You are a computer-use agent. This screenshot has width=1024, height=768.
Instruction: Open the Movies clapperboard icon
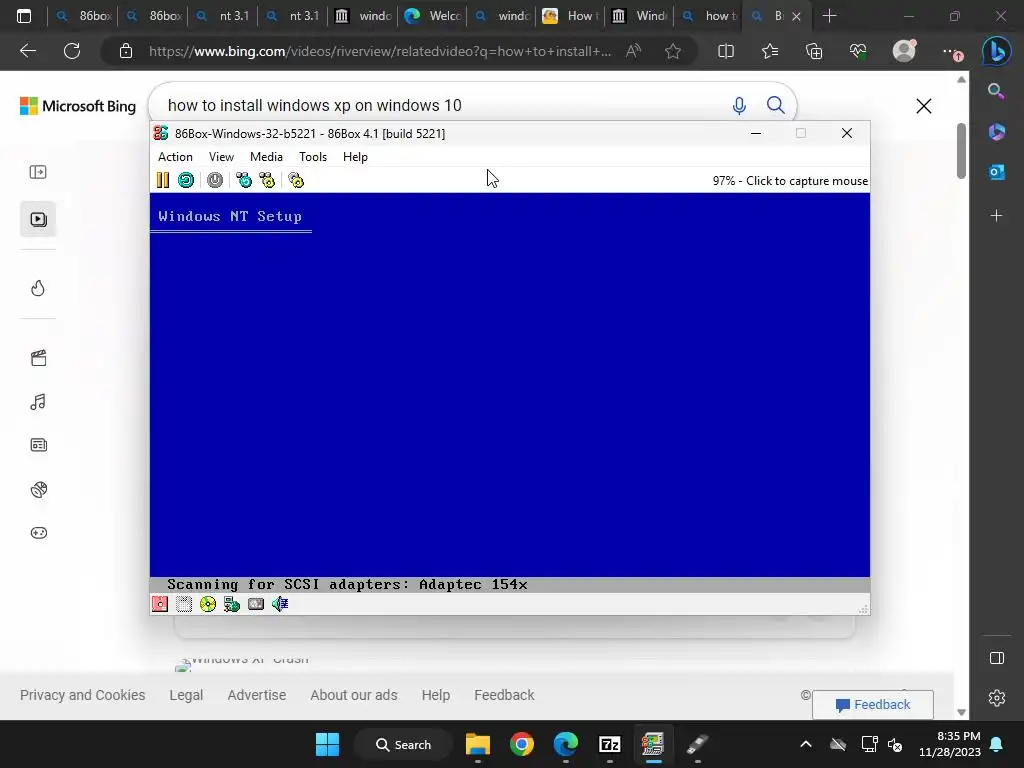[38, 358]
